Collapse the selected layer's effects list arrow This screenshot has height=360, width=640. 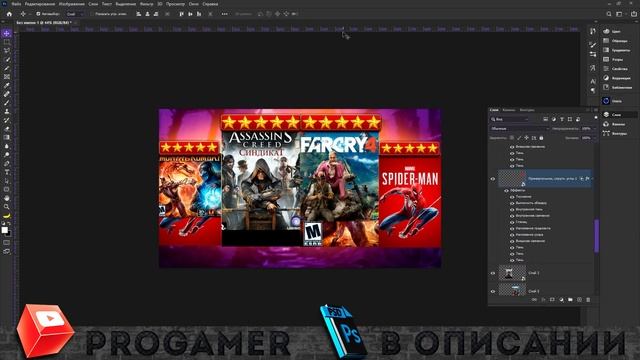[593, 179]
